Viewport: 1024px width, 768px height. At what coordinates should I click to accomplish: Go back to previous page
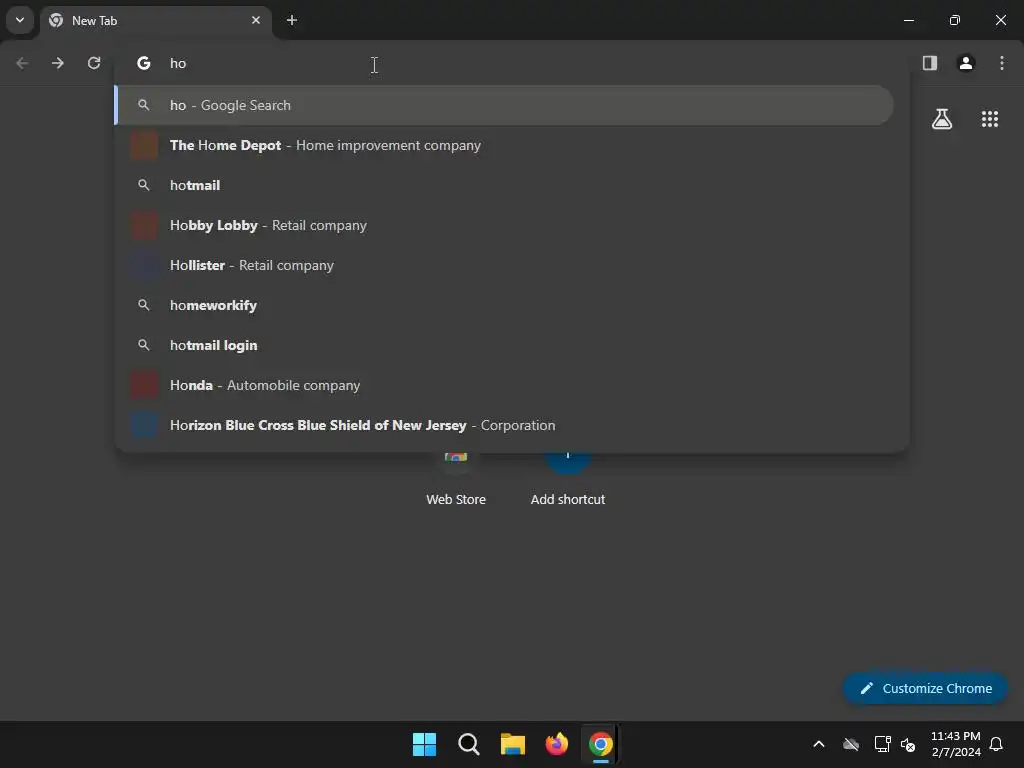click(22, 63)
